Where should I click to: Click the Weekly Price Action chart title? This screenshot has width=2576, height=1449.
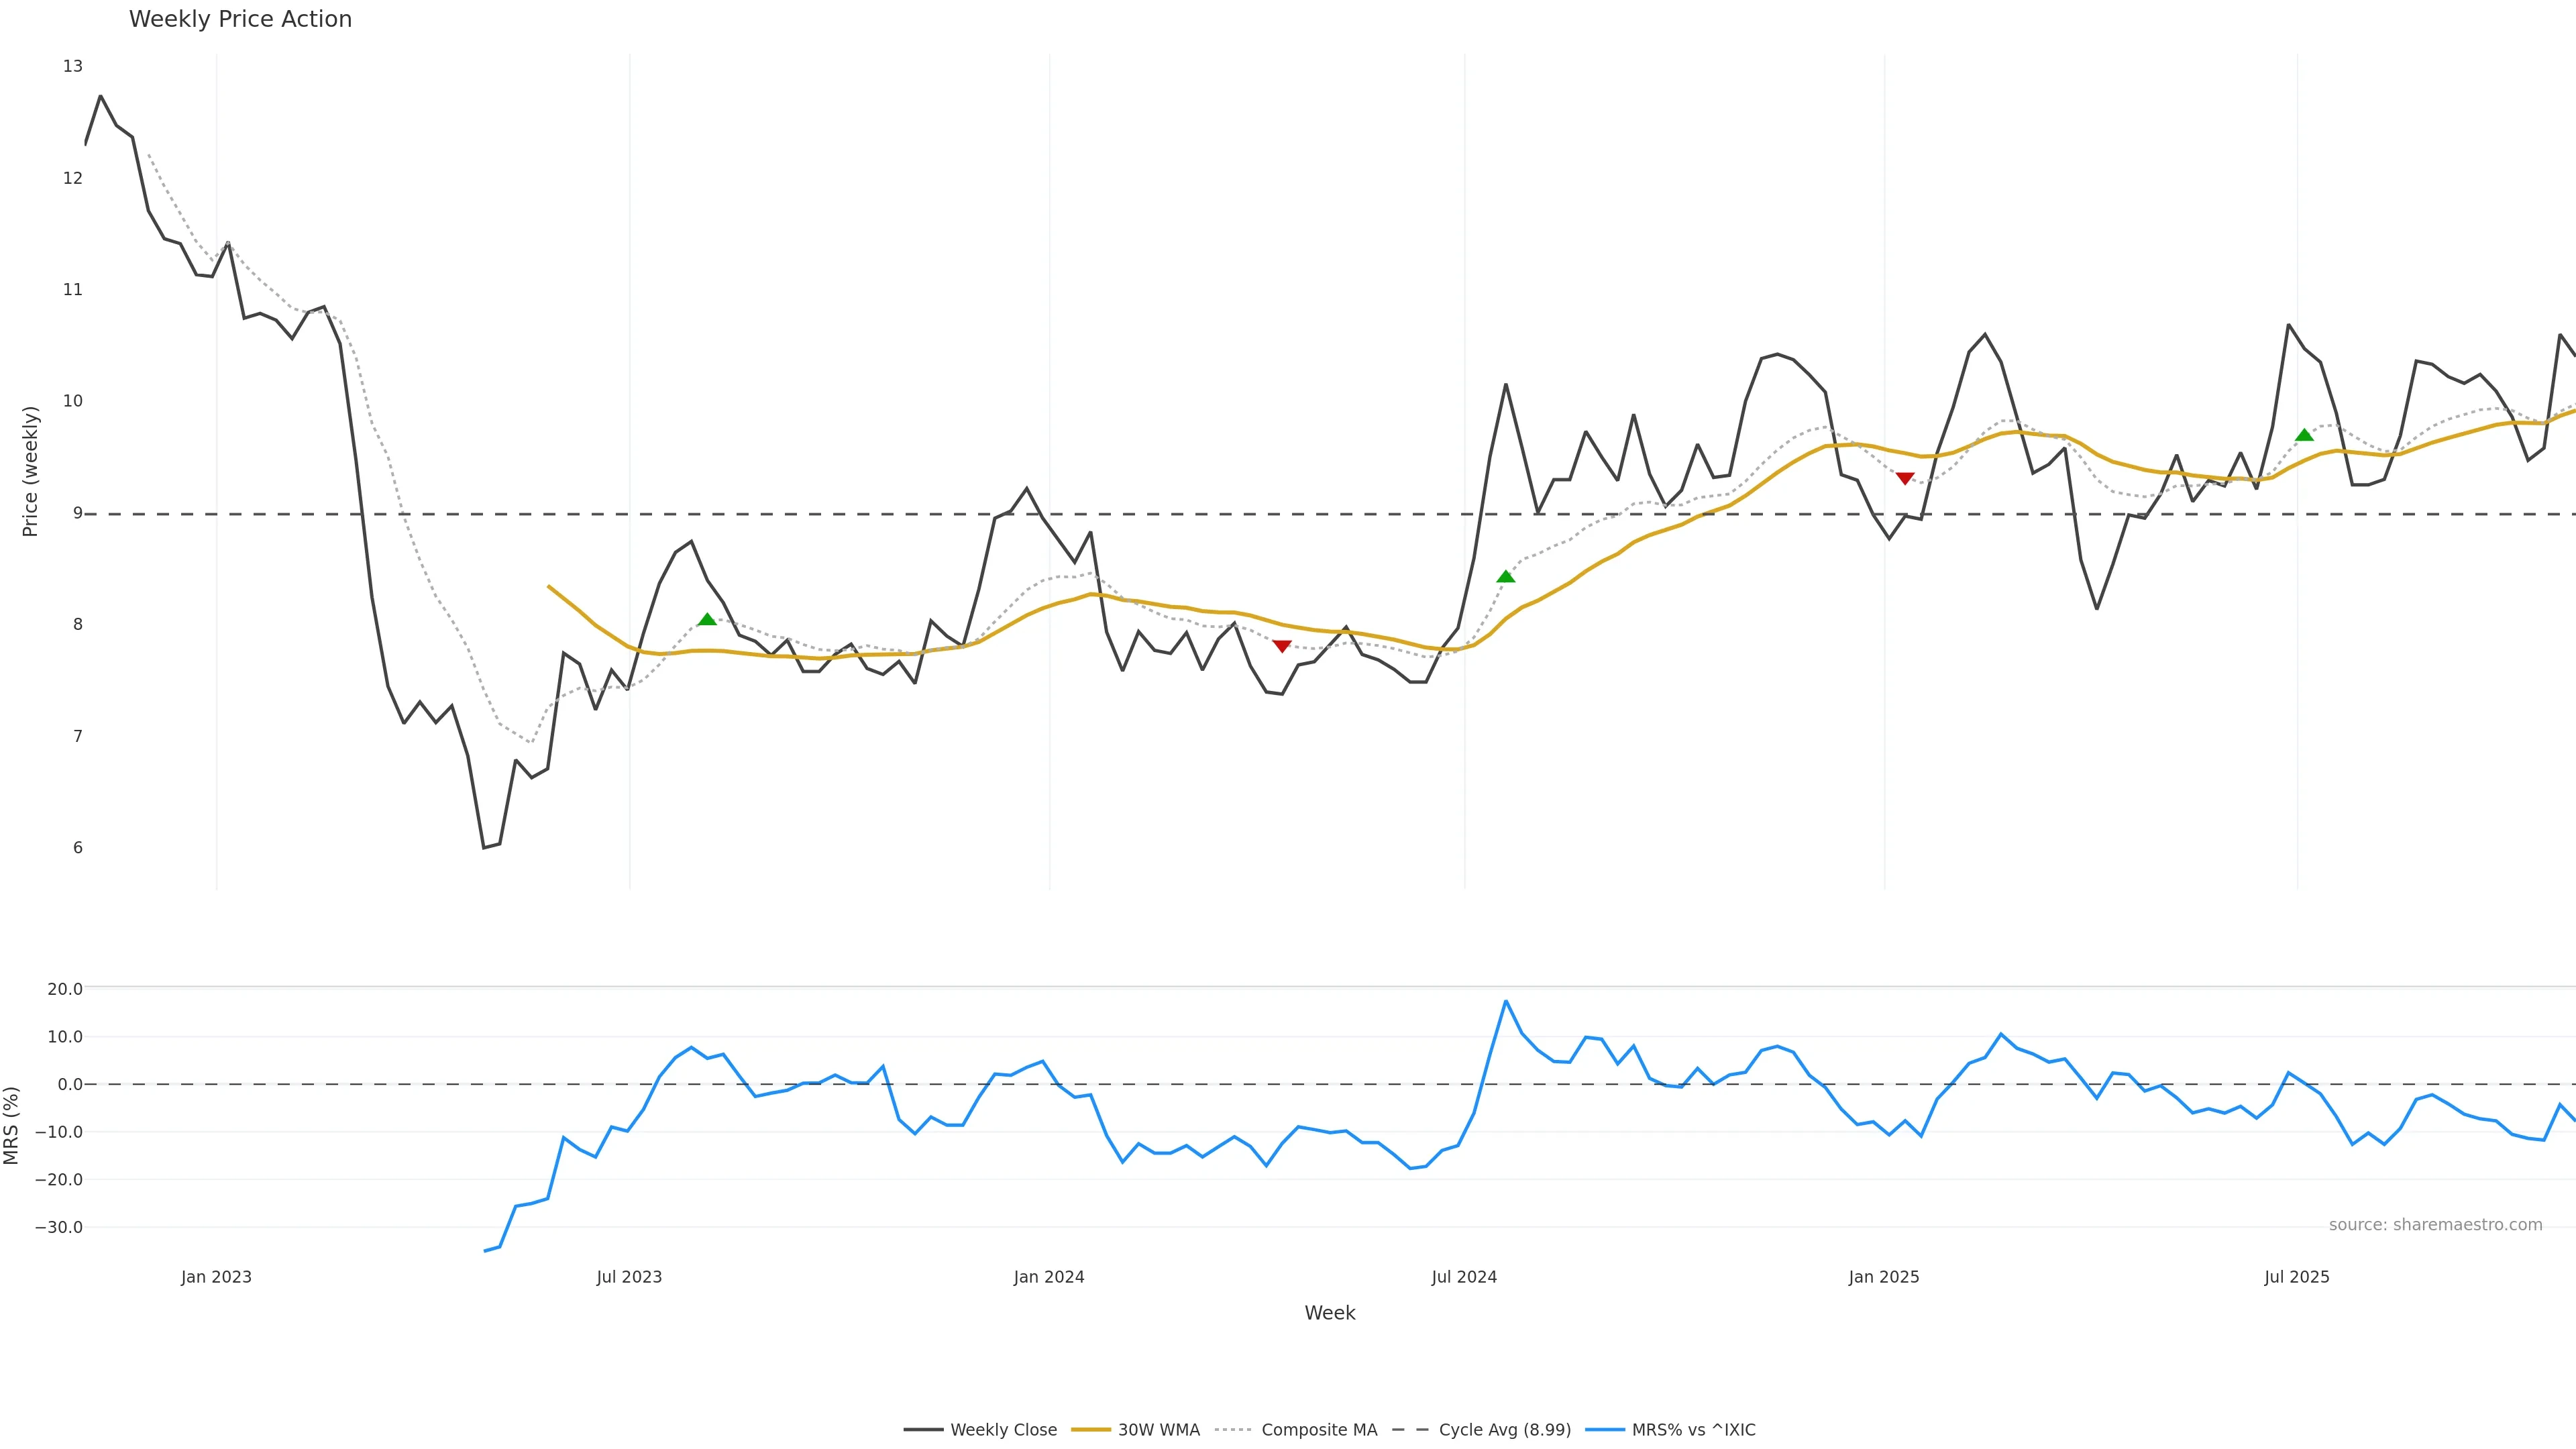click(x=240, y=19)
